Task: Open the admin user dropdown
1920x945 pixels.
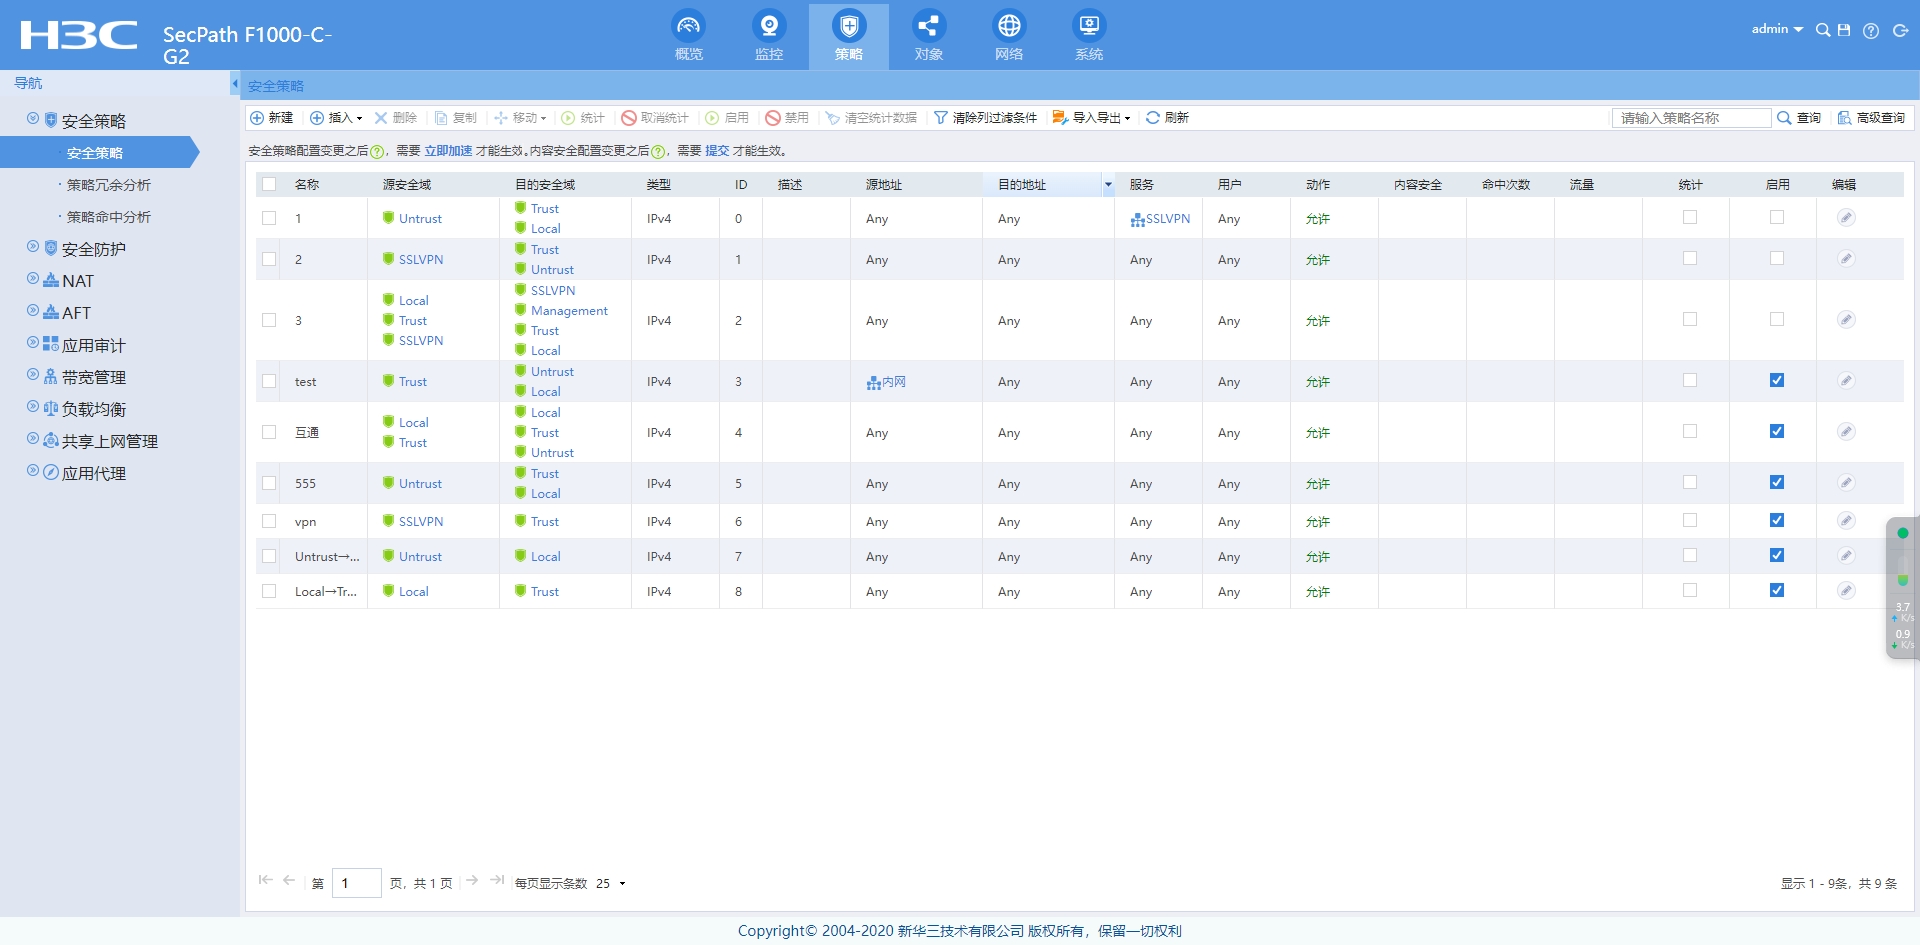Action: point(1776,29)
